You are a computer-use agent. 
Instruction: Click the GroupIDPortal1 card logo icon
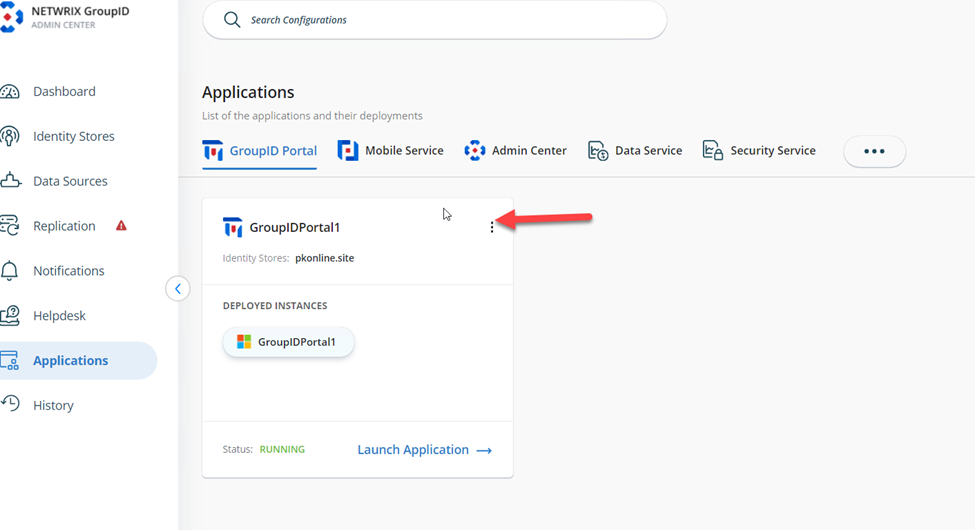(x=233, y=227)
